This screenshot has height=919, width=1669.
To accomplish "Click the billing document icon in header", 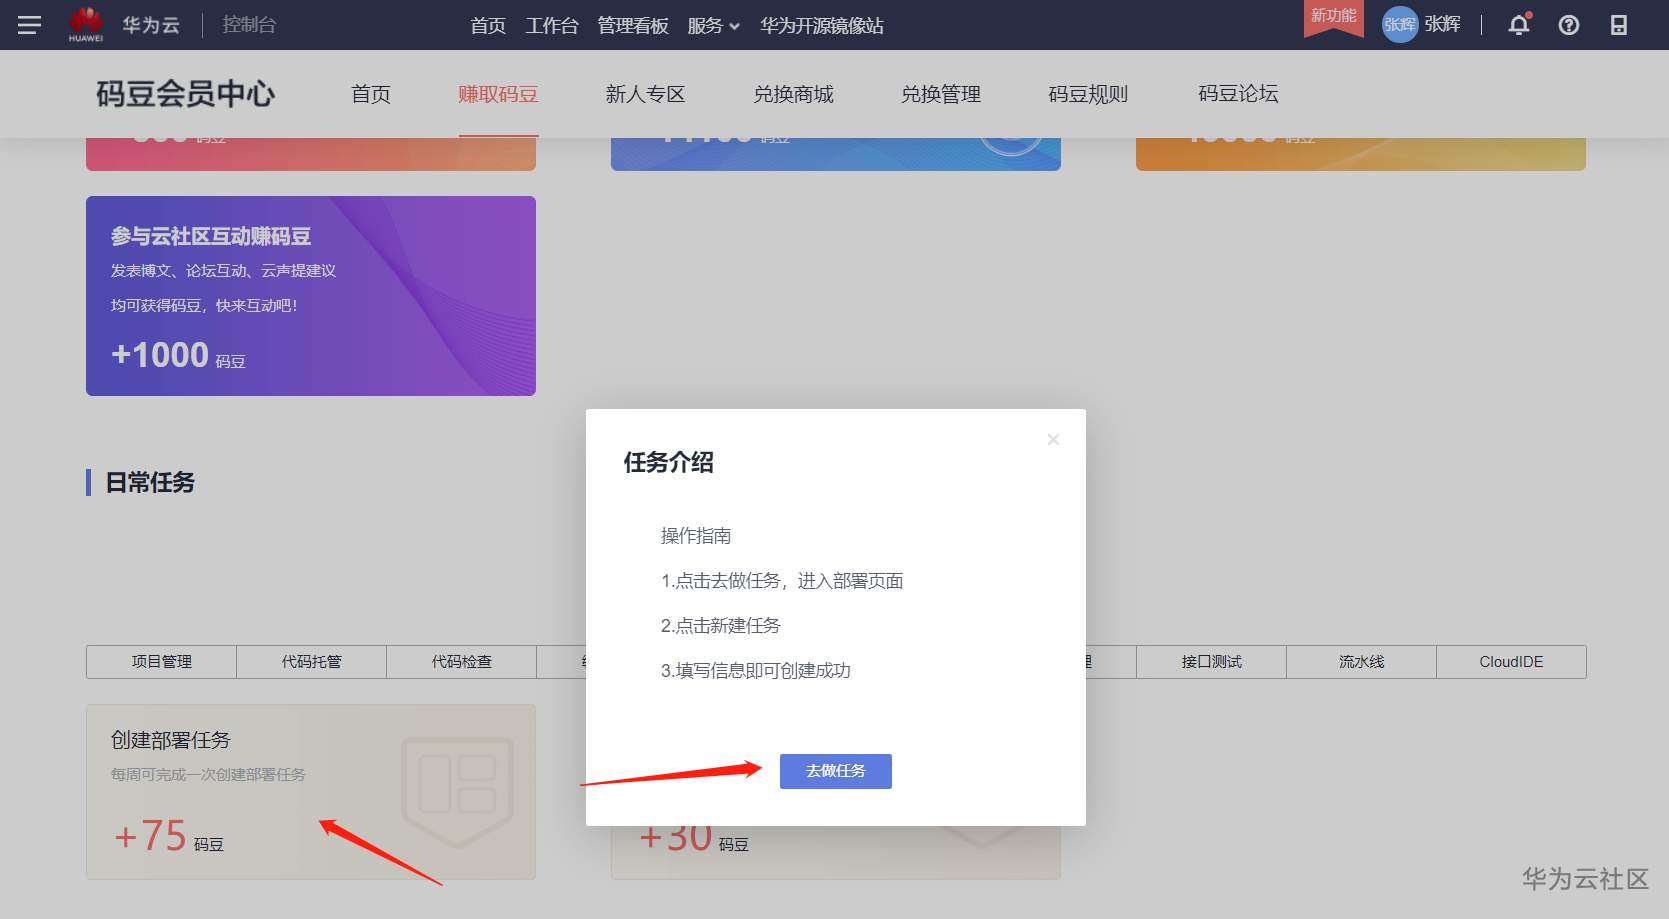I will (1619, 25).
